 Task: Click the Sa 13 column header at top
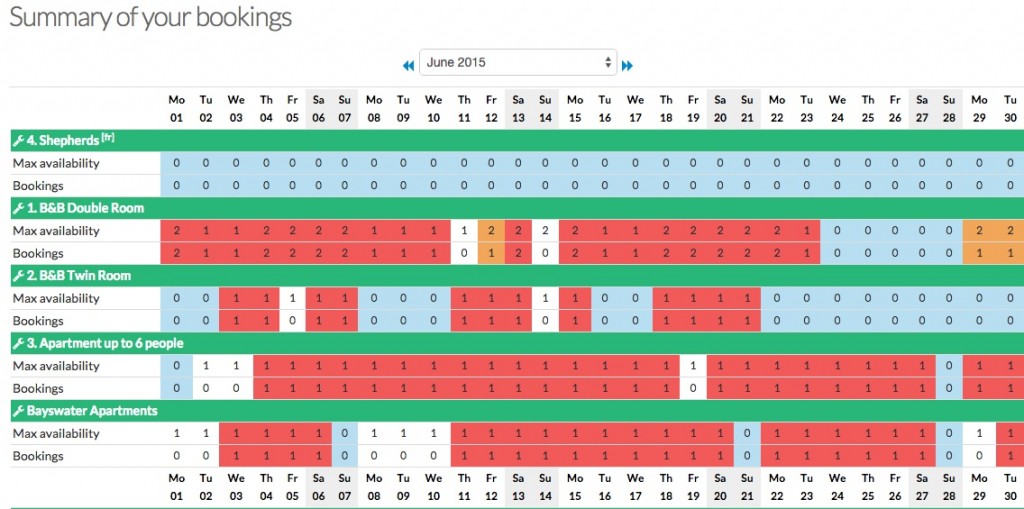coord(518,108)
